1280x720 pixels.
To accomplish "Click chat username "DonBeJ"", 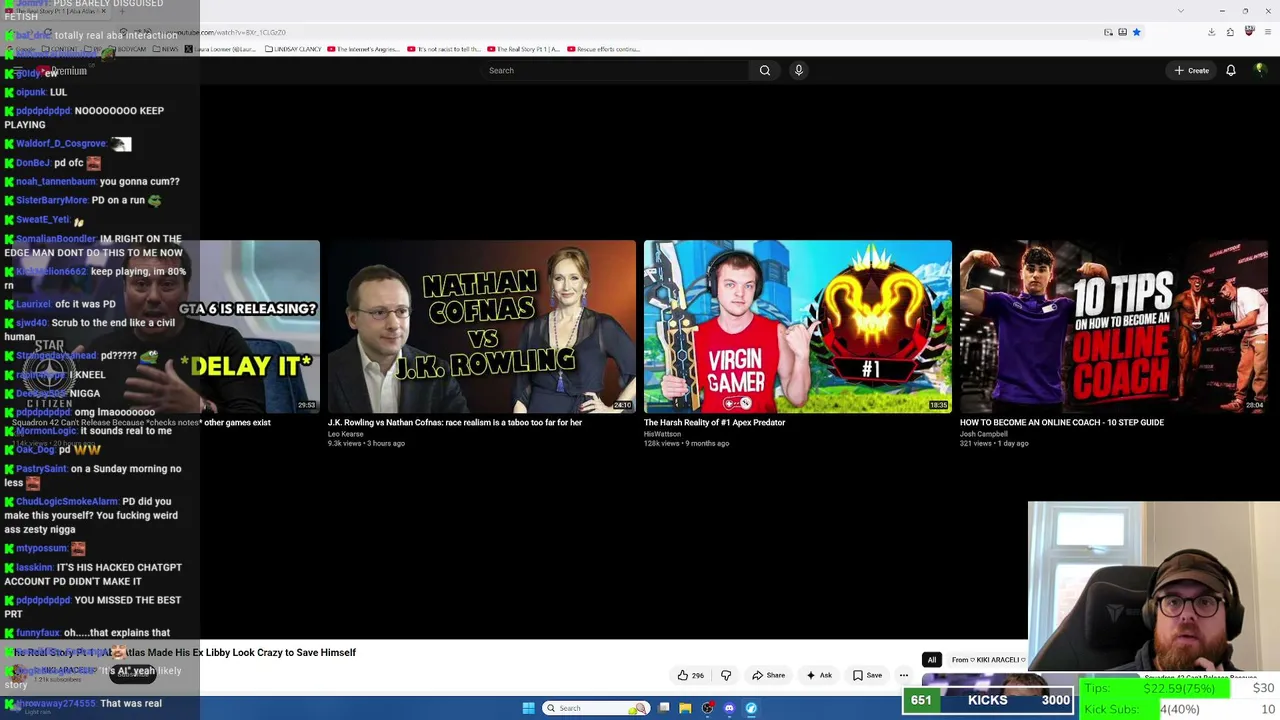I will pos(33,162).
